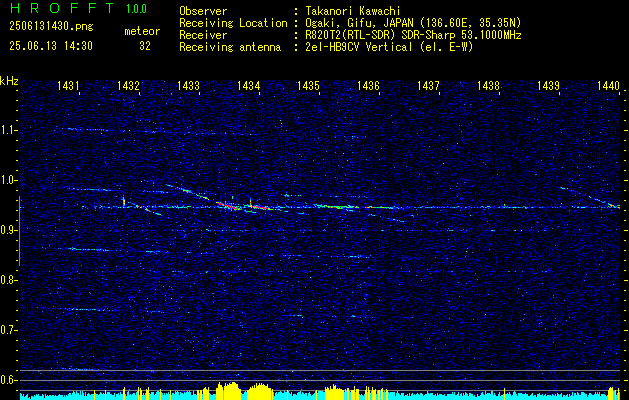The height and width of the screenshot is (400, 629).
Task: Click the red meteor echo near 1434
Action: (x=260, y=207)
